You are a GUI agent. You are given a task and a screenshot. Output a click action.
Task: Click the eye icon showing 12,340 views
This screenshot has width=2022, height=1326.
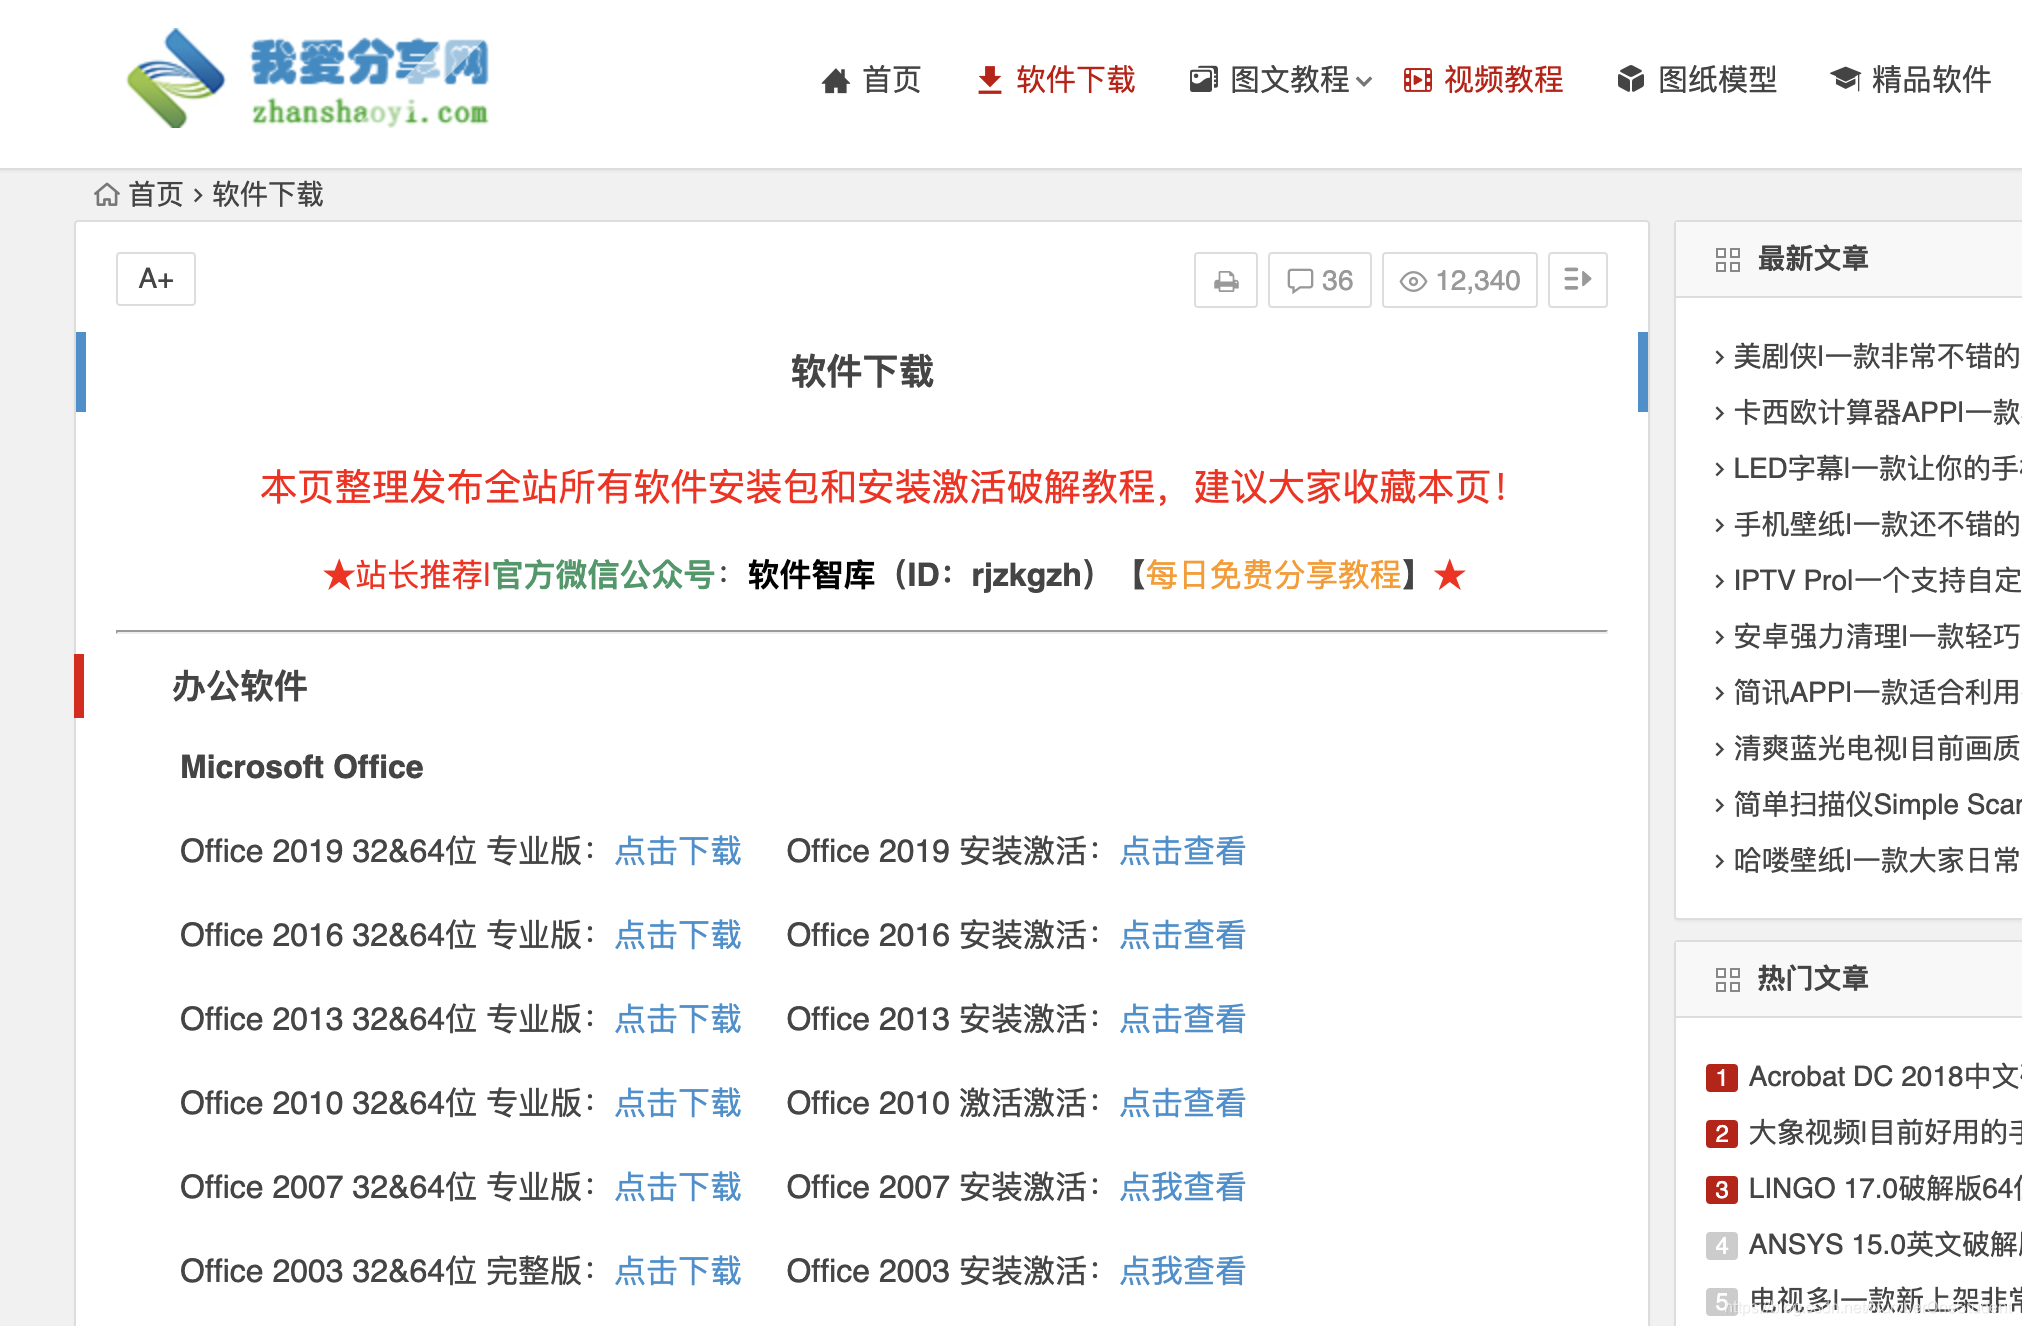click(1459, 280)
